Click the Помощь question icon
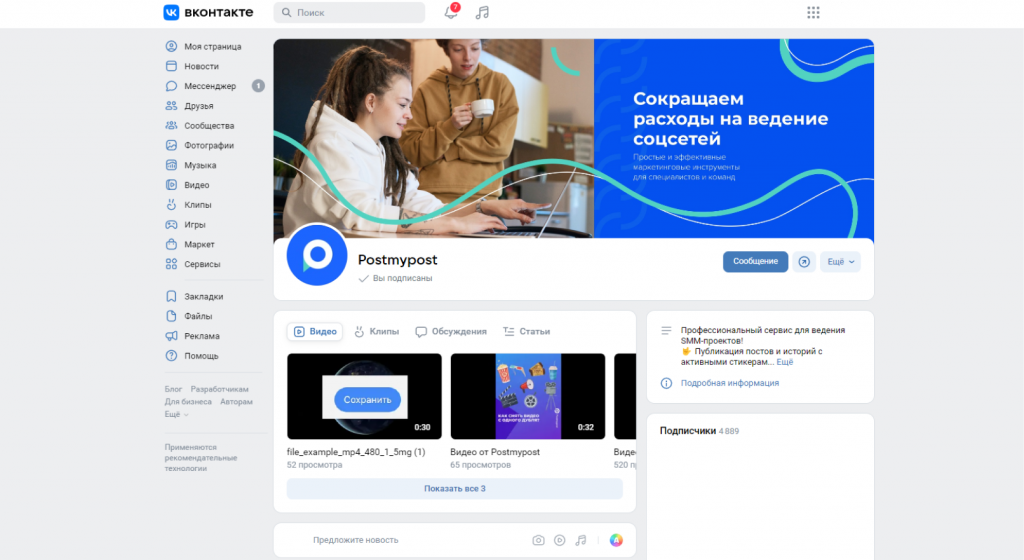1024x560 pixels. (171, 356)
